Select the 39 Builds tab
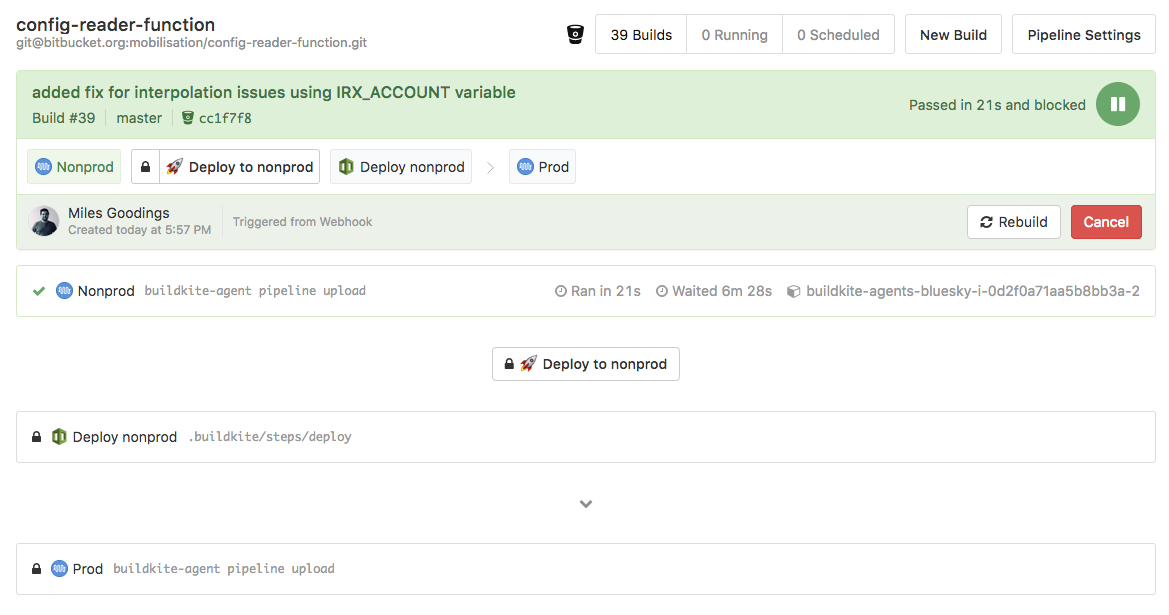This screenshot has width=1169, height=615. (640, 33)
